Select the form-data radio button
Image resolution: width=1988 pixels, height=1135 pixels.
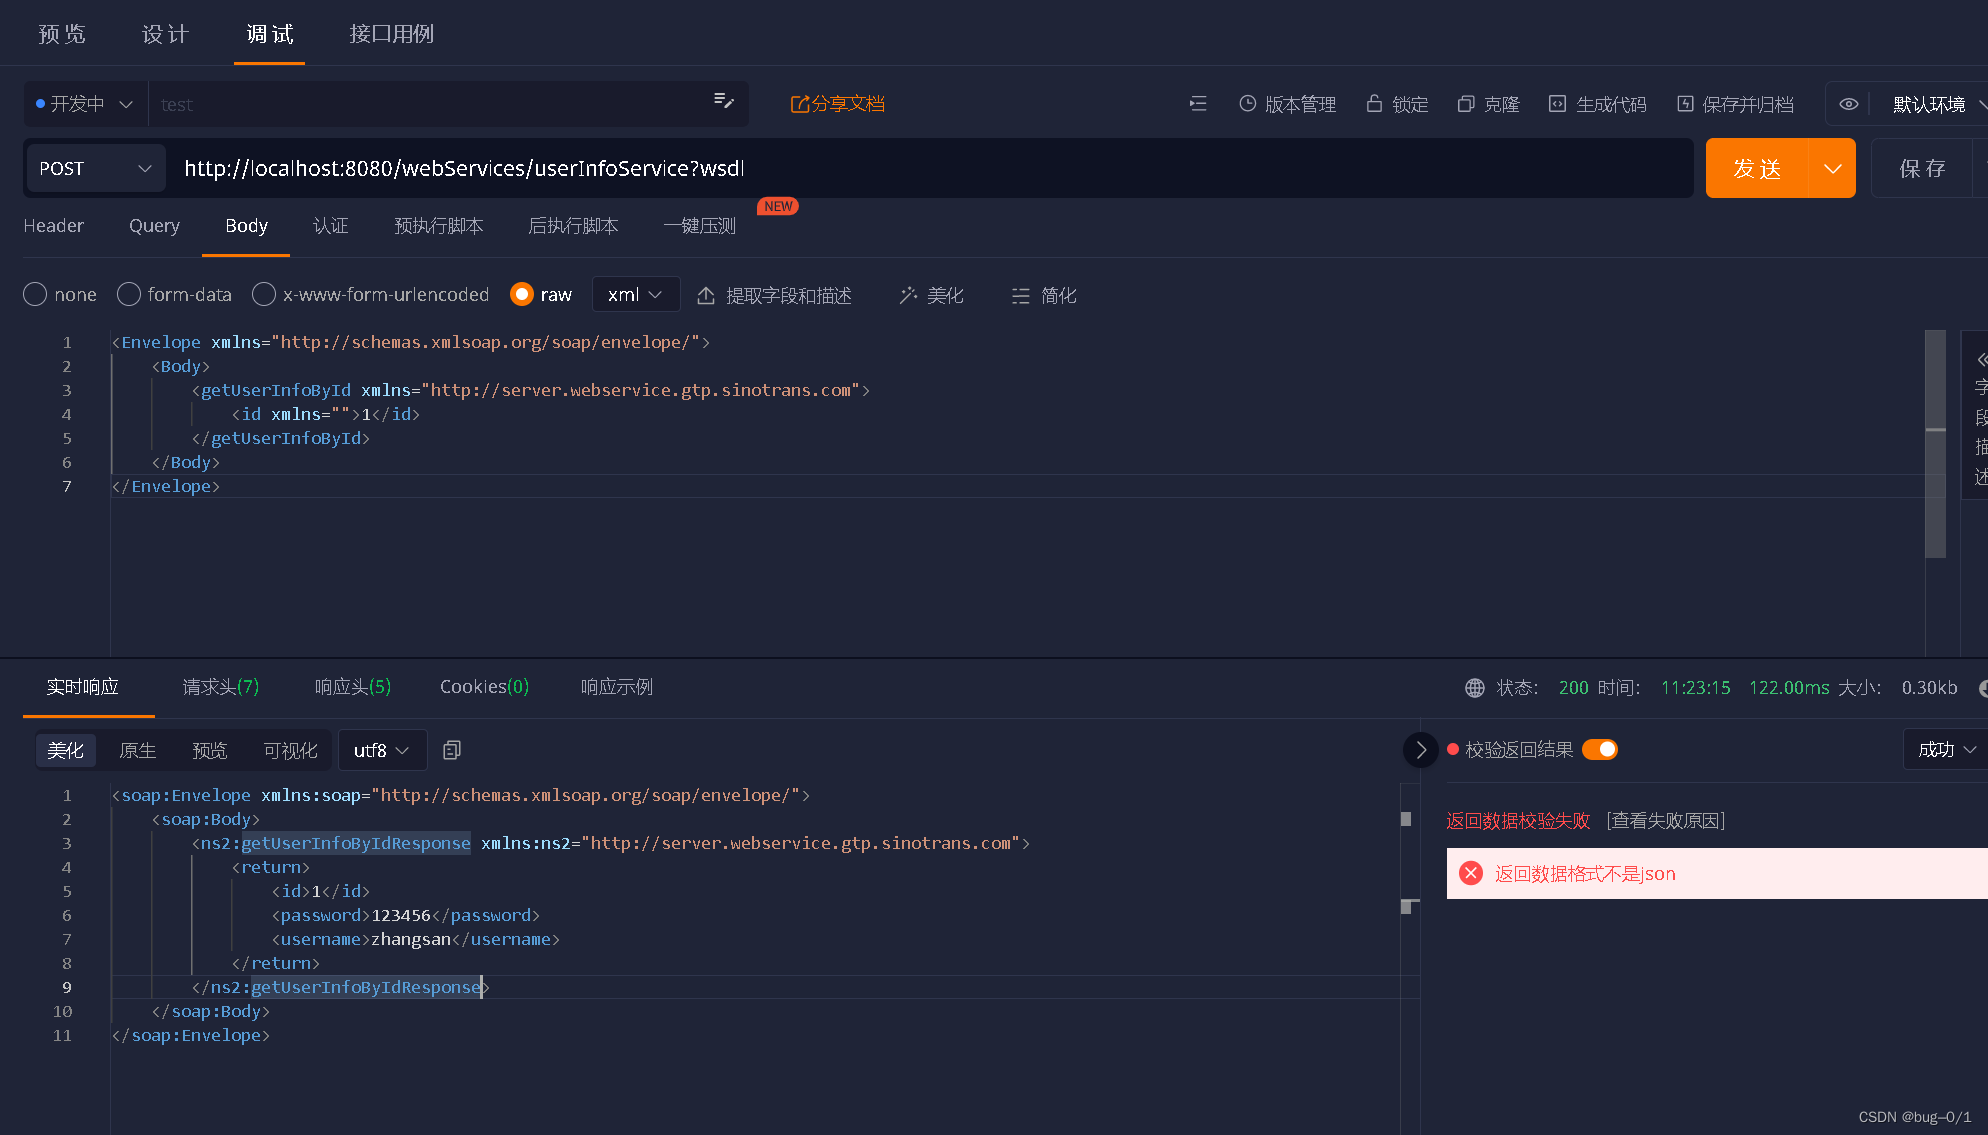tap(129, 294)
